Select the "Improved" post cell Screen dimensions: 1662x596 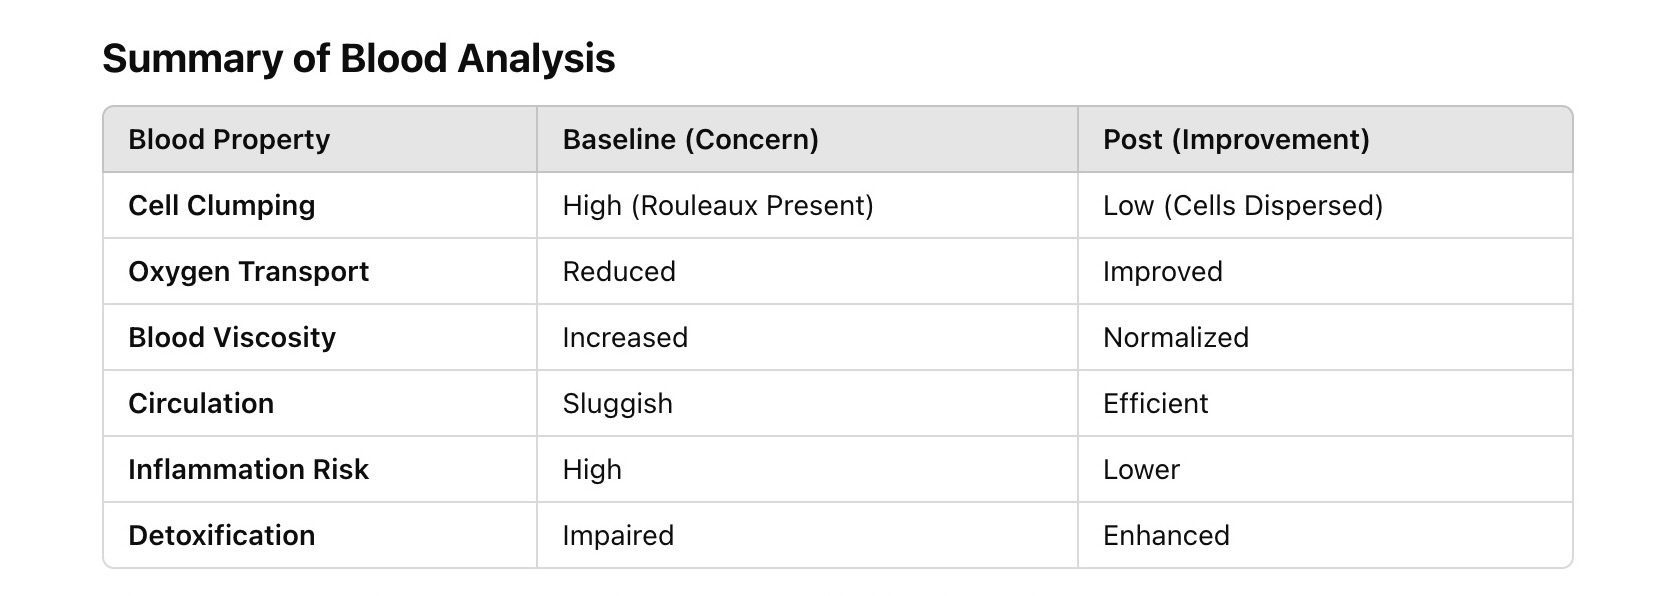(x=1162, y=272)
